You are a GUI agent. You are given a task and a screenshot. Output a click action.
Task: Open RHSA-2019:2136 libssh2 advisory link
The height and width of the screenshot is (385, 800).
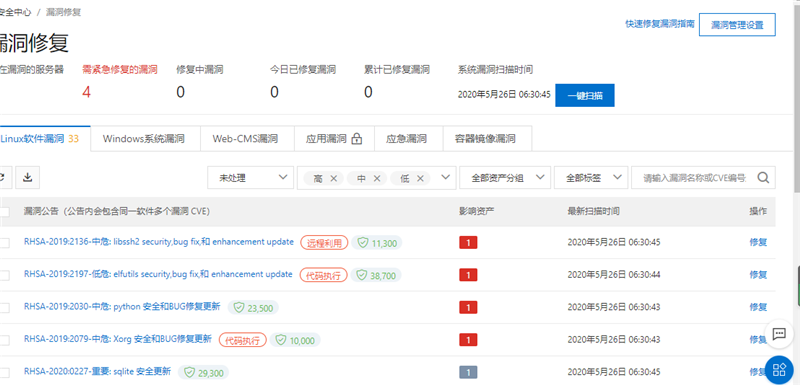click(x=159, y=242)
